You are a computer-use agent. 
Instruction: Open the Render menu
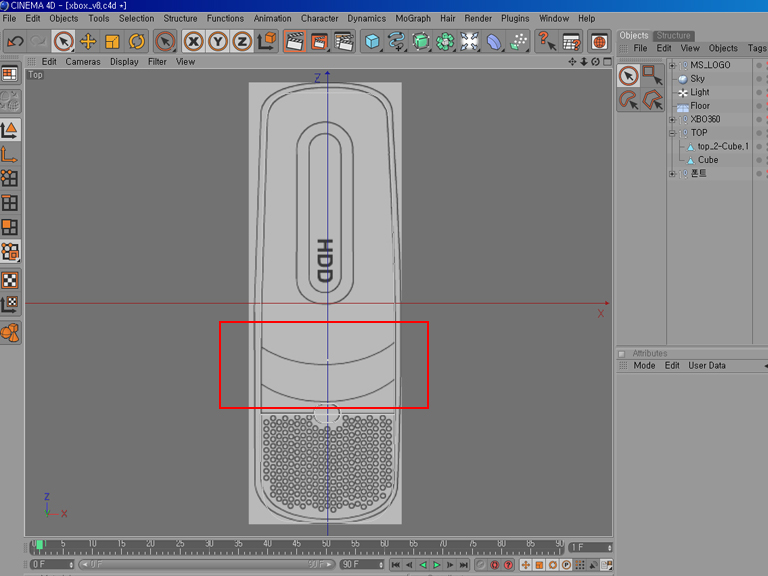click(x=478, y=18)
